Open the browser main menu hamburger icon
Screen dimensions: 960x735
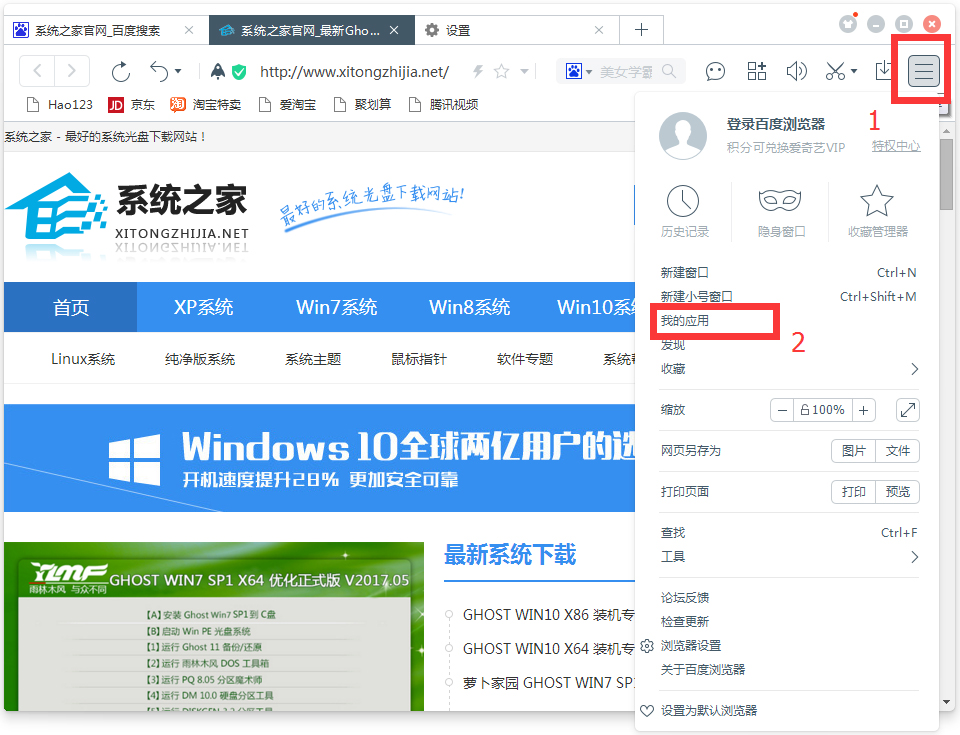pyautogui.click(x=923, y=71)
